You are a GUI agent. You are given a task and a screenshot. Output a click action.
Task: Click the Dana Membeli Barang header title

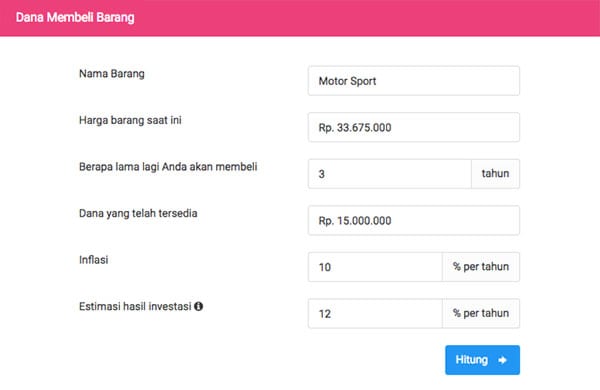(x=75, y=18)
